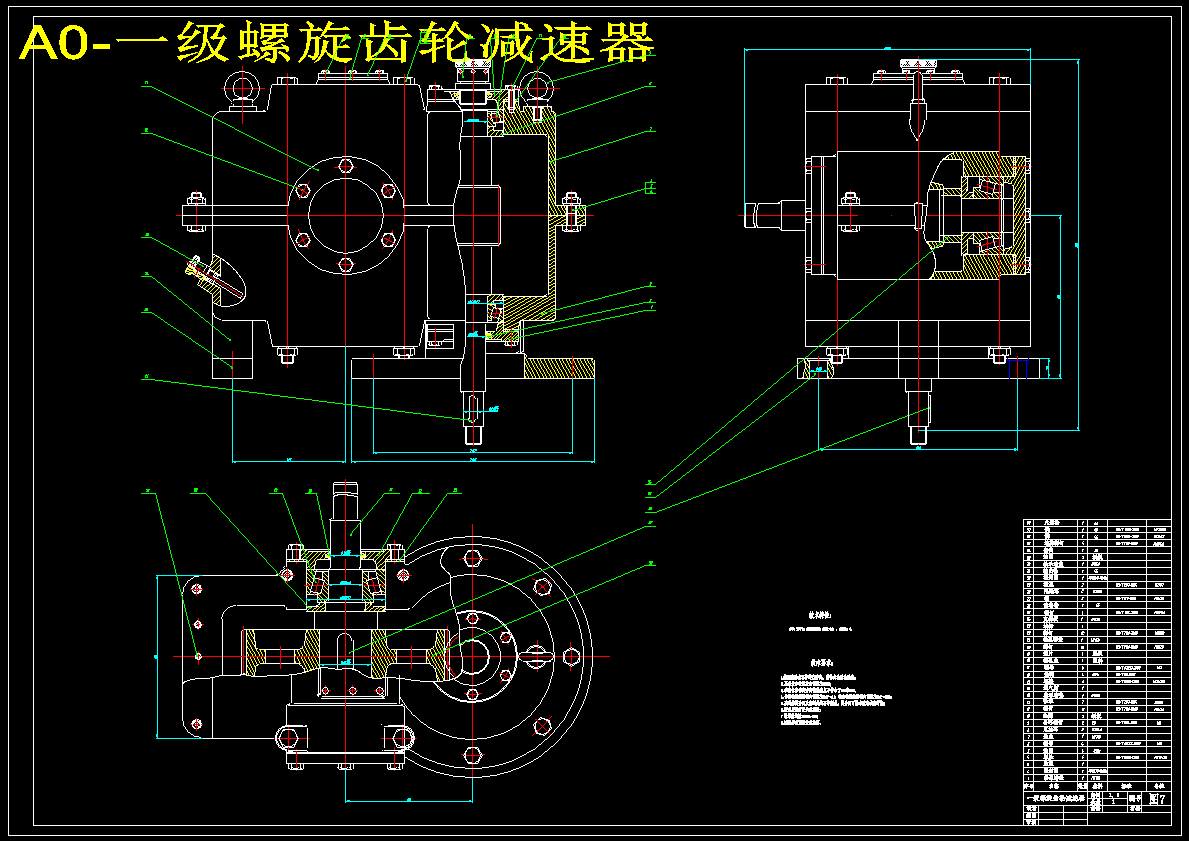Click the parts list table header row
The image size is (1189, 841).
point(1097,787)
